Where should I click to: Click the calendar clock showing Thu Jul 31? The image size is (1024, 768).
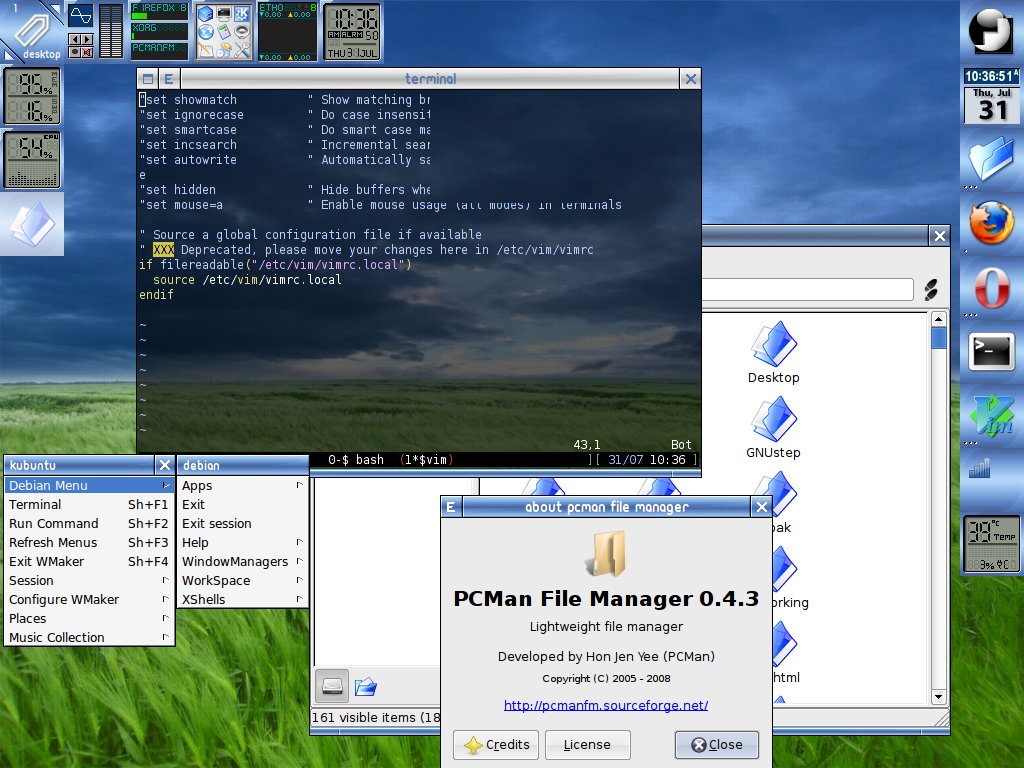[991, 95]
